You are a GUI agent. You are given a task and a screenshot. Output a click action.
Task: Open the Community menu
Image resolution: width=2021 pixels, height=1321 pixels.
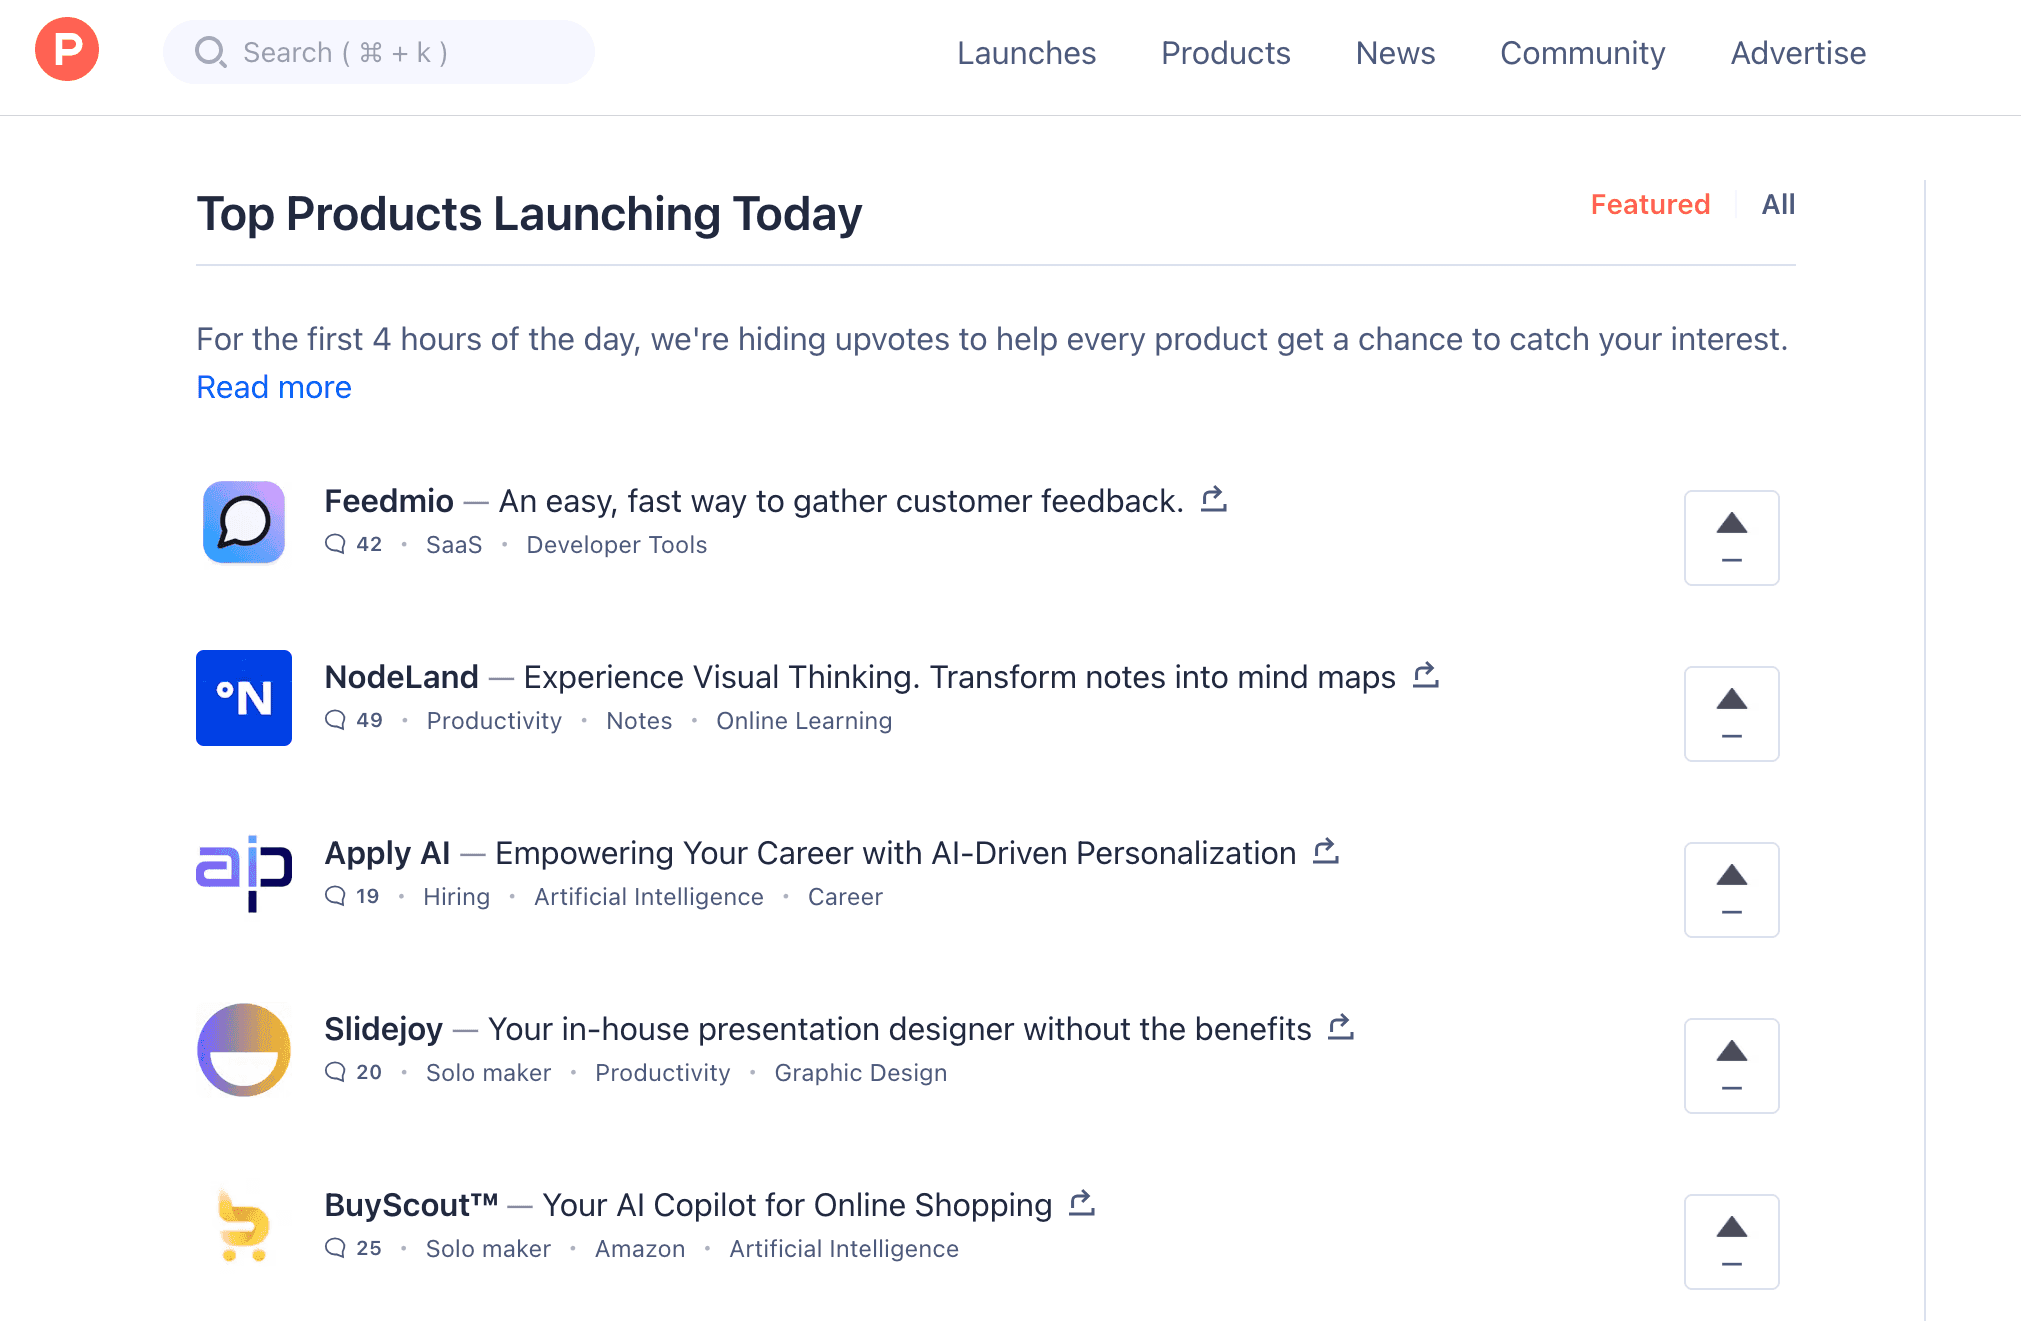click(x=1583, y=53)
